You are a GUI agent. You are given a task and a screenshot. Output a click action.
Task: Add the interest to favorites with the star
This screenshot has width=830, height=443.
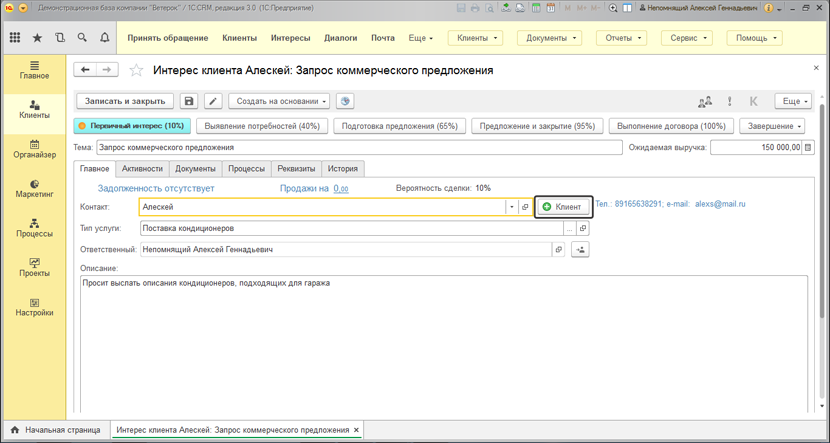pyautogui.click(x=136, y=71)
